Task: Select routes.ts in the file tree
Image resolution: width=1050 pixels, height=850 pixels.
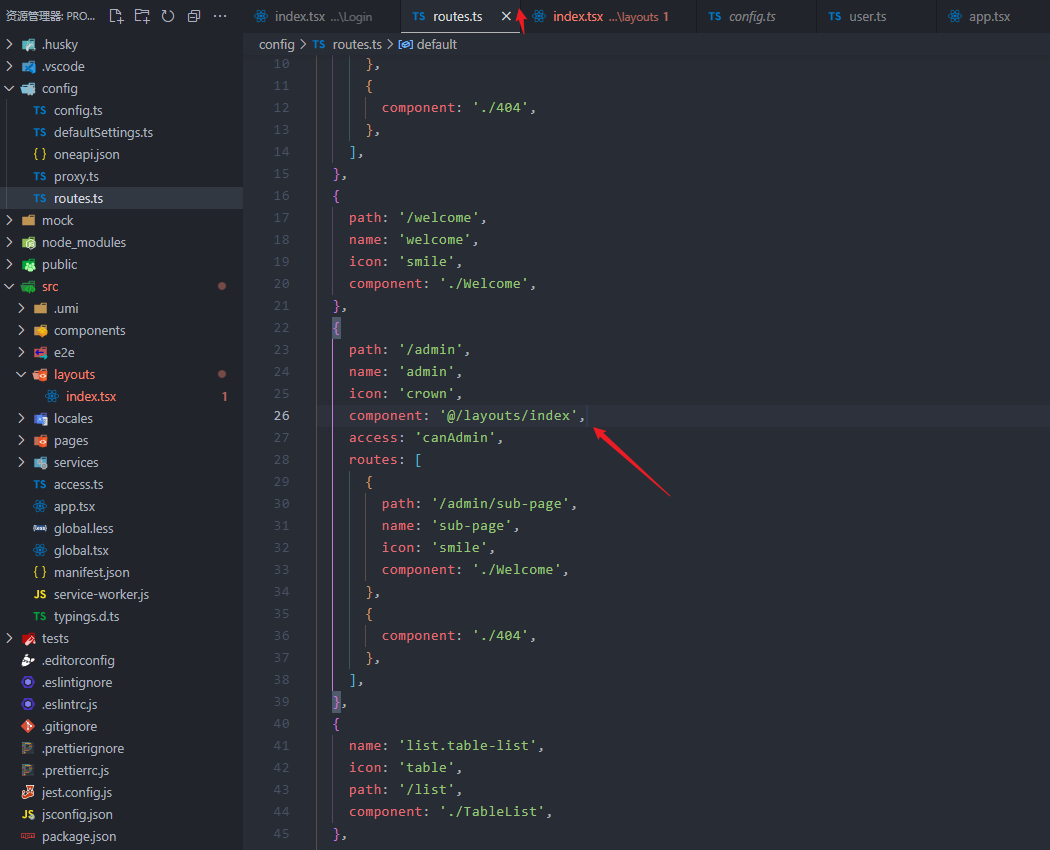Action: [121, 198]
